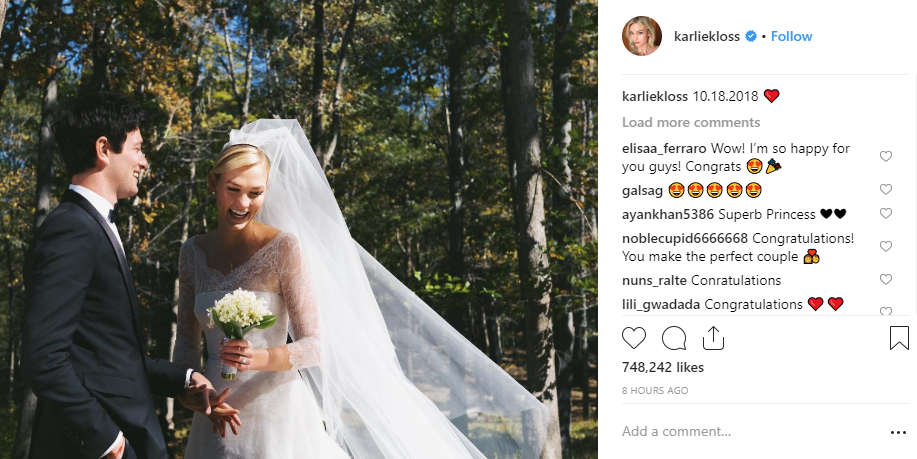The width and height of the screenshot is (917, 459).
Task: Open the three-dot more options menu
Action: coord(898,433)
